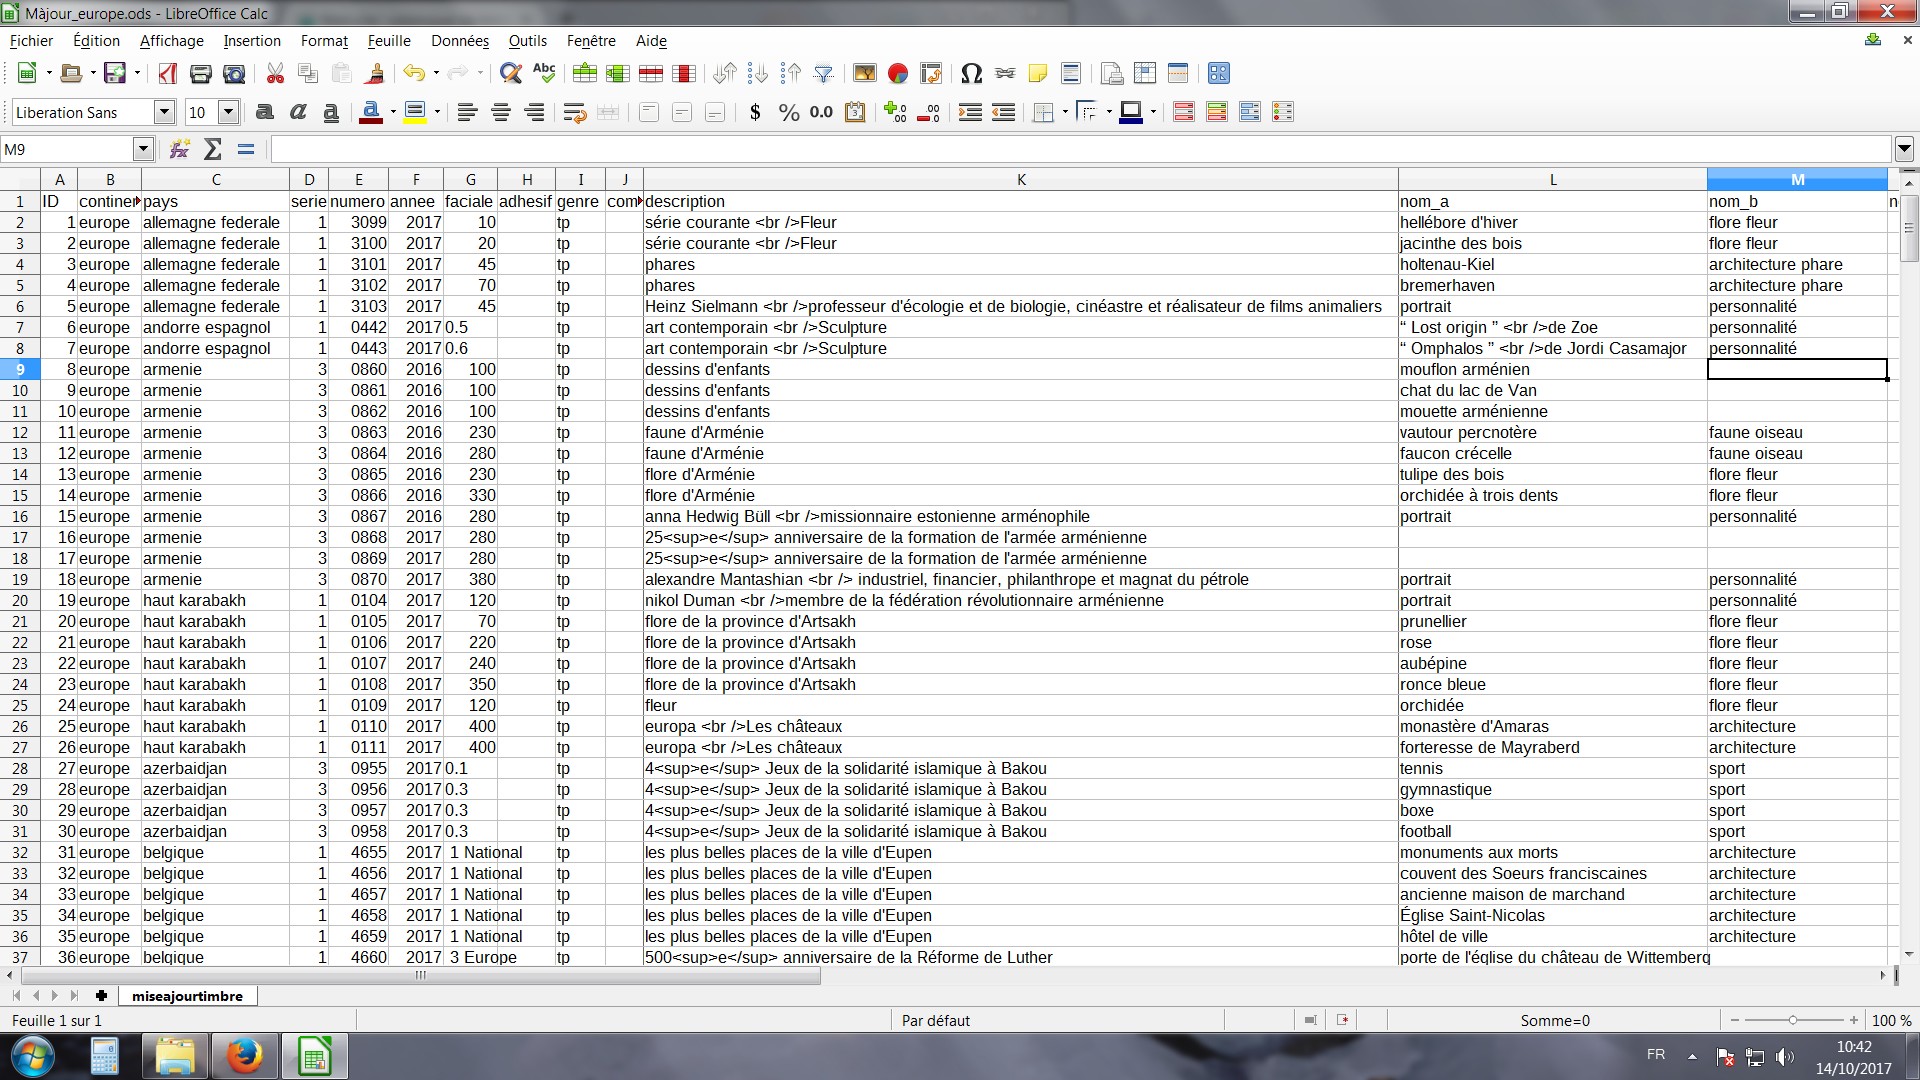Toggle Align Left

pos(467,112)
